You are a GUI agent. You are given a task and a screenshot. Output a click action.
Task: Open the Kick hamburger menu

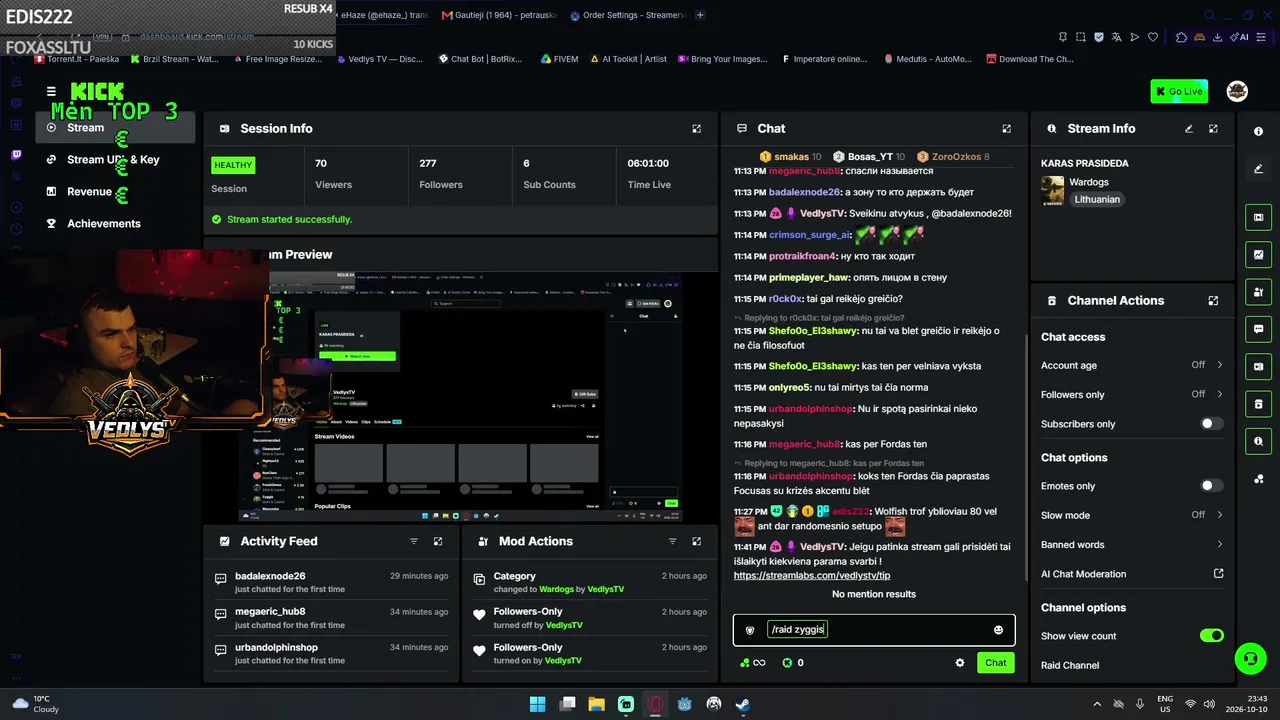(x=51, y=91)
